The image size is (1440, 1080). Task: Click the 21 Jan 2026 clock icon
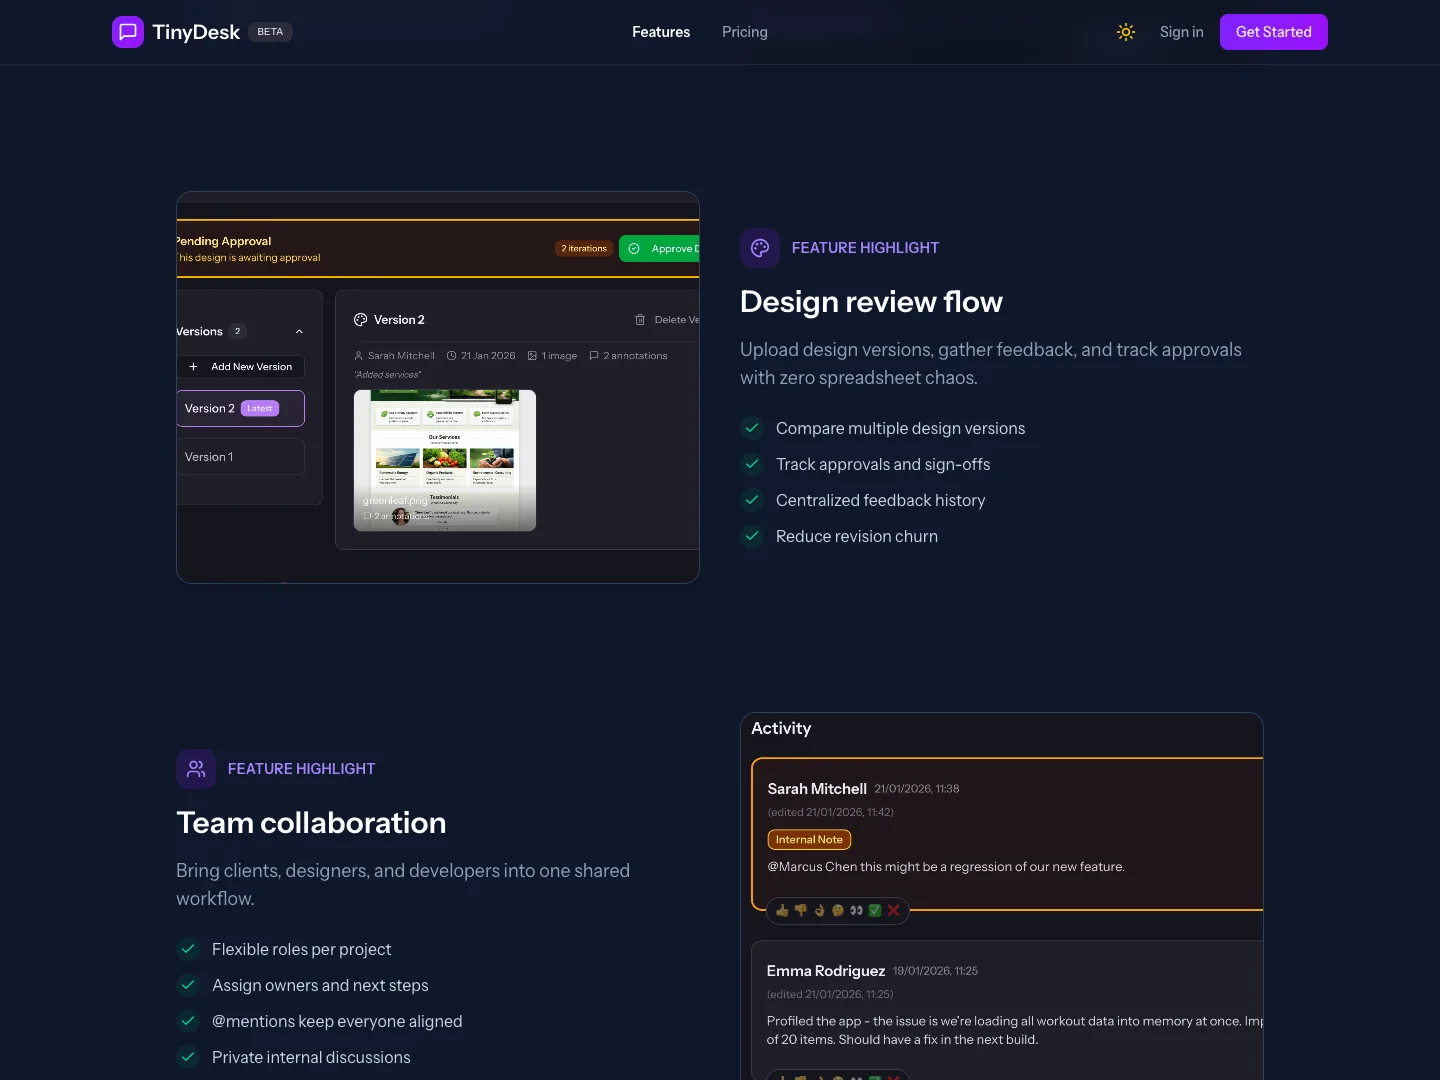pyautogui.click(x=451, y=356)
